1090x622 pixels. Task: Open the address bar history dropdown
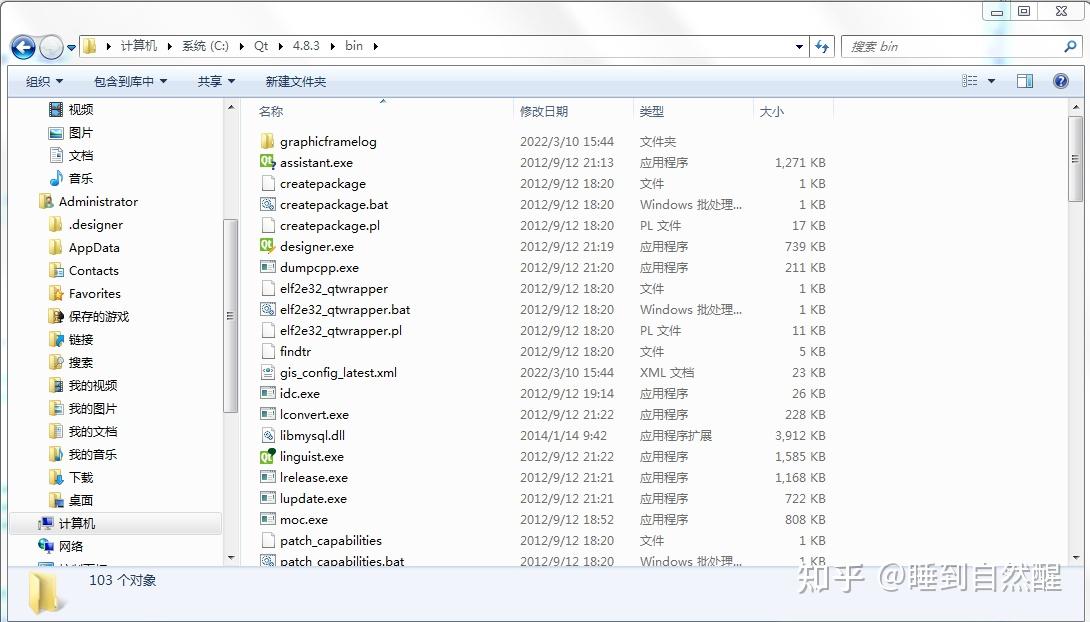pyautogui.click(x=799, y=47)
